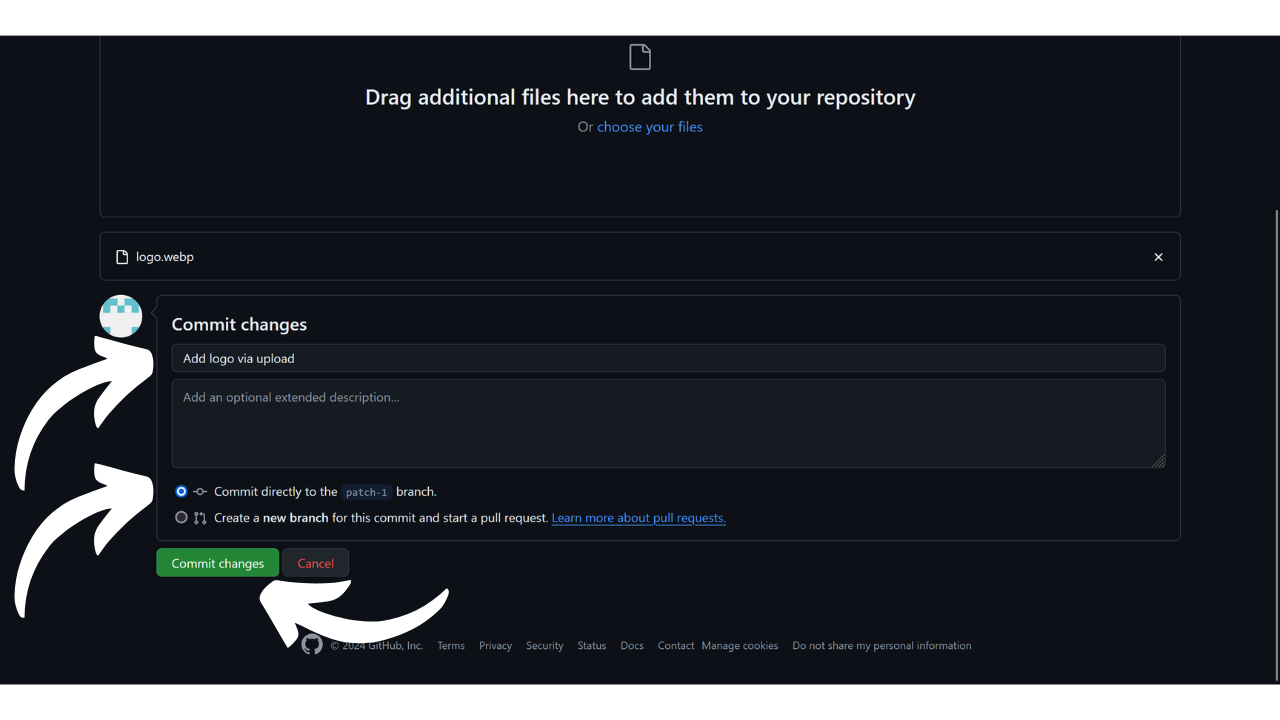Screen dimensions: 1280x720
Task: Open the Terms footer link
Action: click(x=451, y=646)
